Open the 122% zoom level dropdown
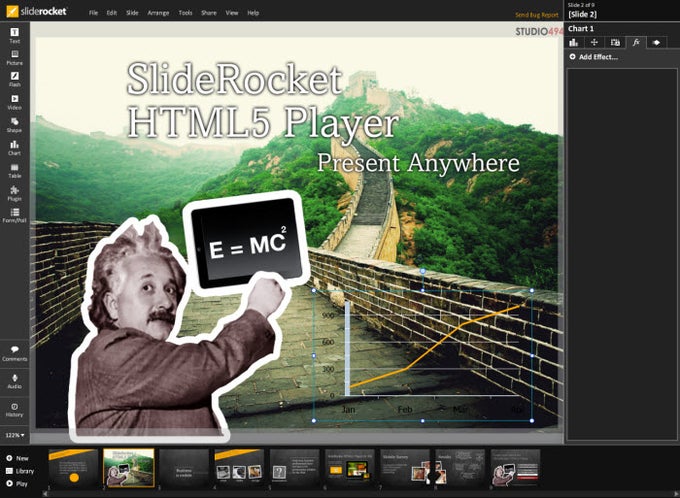Image resolution: width=680 pixels, height=498 pixels. 15,435
